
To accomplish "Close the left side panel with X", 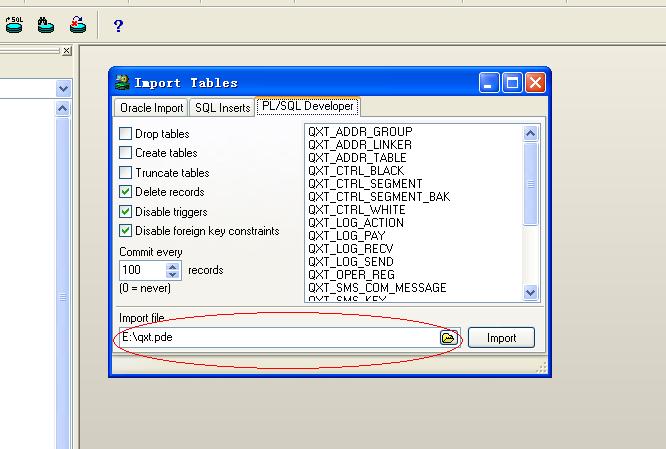I will point(66,51).
